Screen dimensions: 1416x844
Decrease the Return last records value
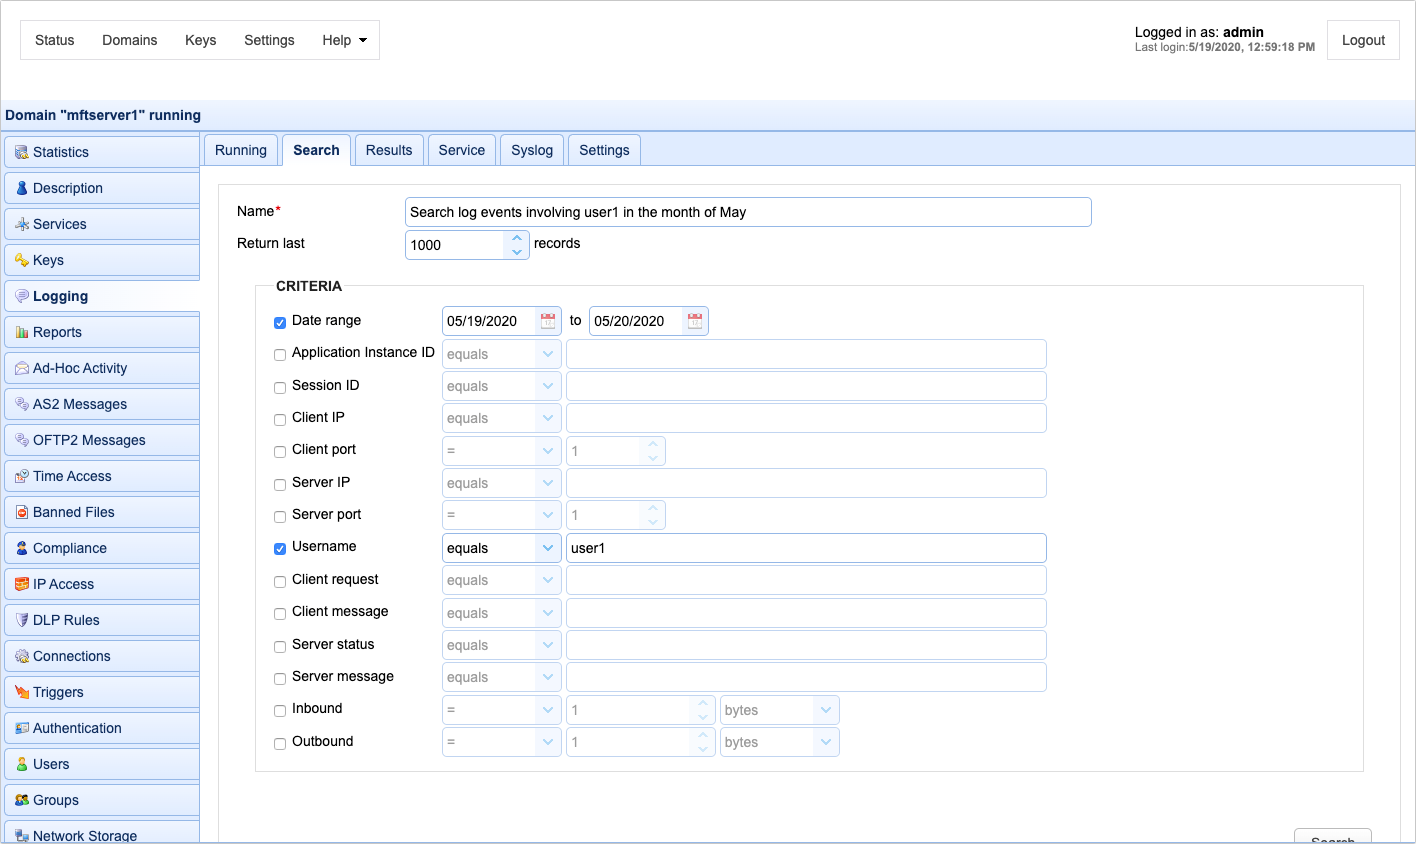click(517, 252)
